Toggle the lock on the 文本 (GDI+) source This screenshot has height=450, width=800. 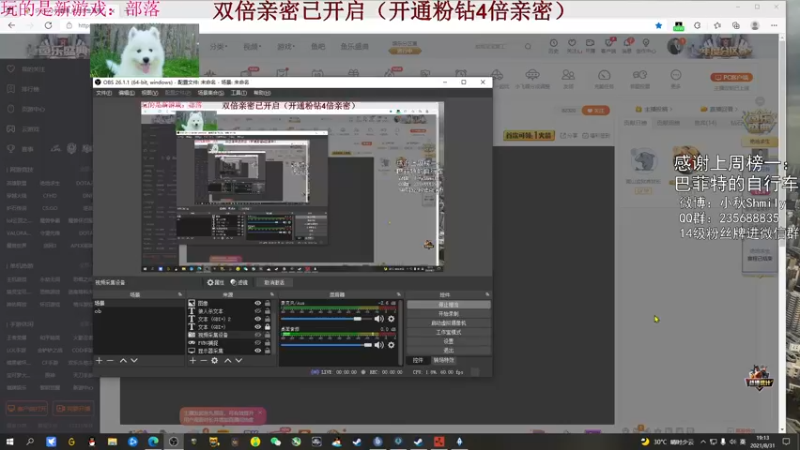(267, 327)
